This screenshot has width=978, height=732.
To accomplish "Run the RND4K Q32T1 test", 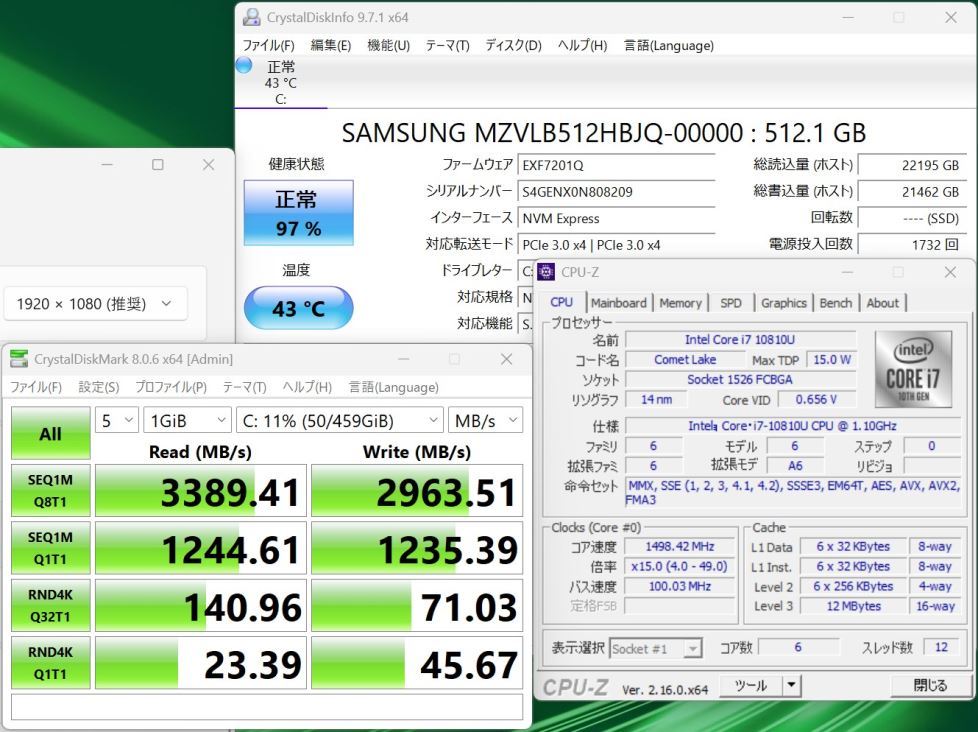I will tap(51, 605).
